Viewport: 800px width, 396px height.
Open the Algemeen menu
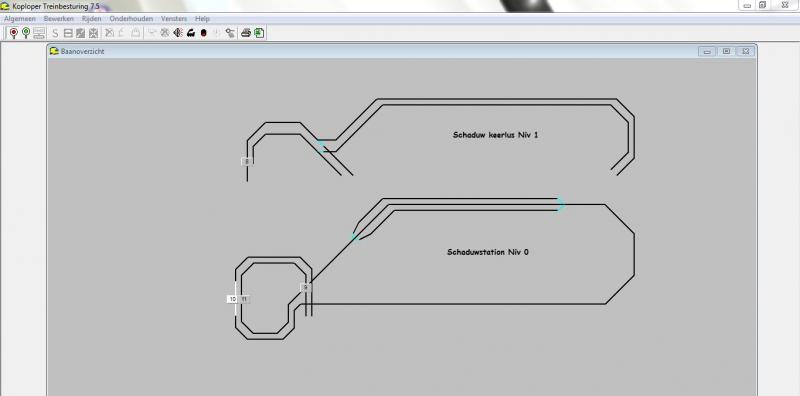coord(20,19)
